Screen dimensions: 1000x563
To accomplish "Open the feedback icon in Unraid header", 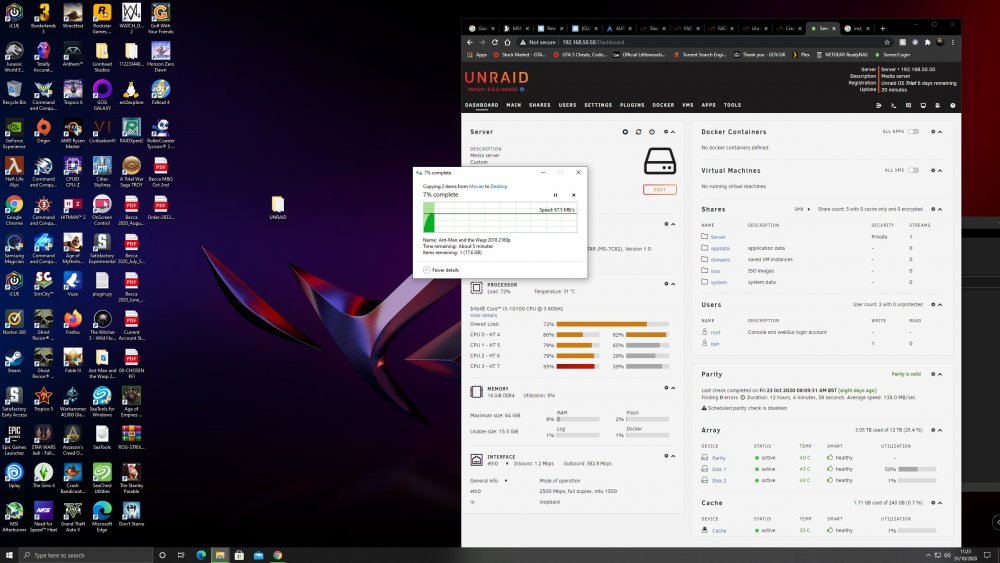I will 908,105.
